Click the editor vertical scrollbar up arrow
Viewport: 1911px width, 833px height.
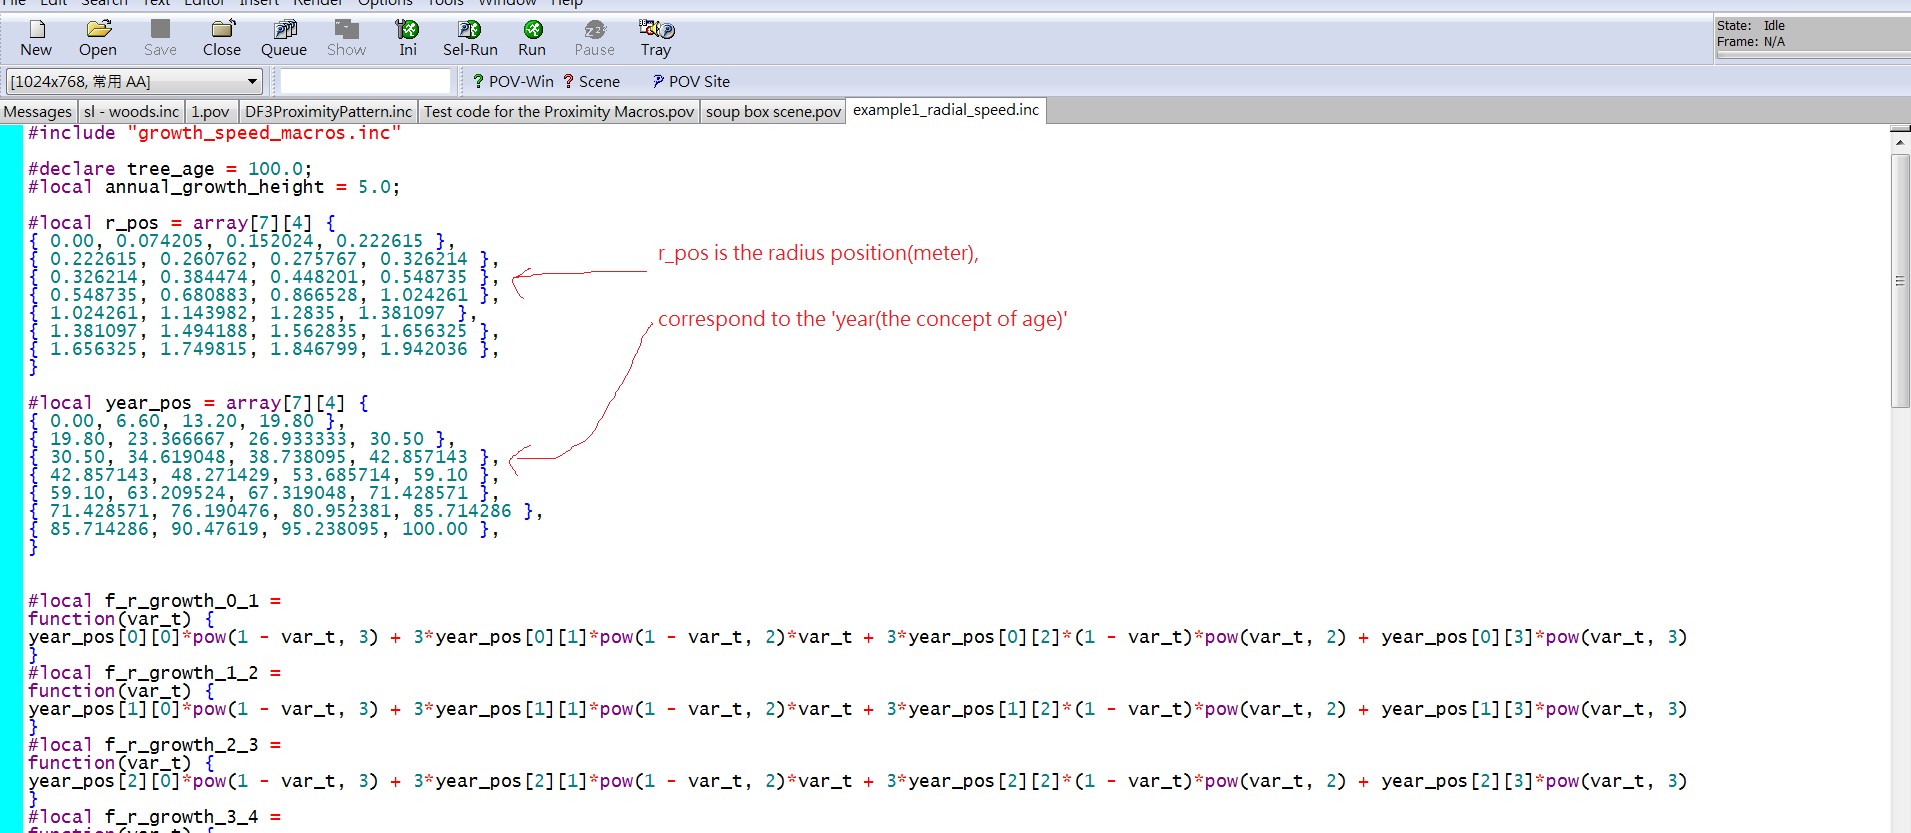pos(1900,143)
